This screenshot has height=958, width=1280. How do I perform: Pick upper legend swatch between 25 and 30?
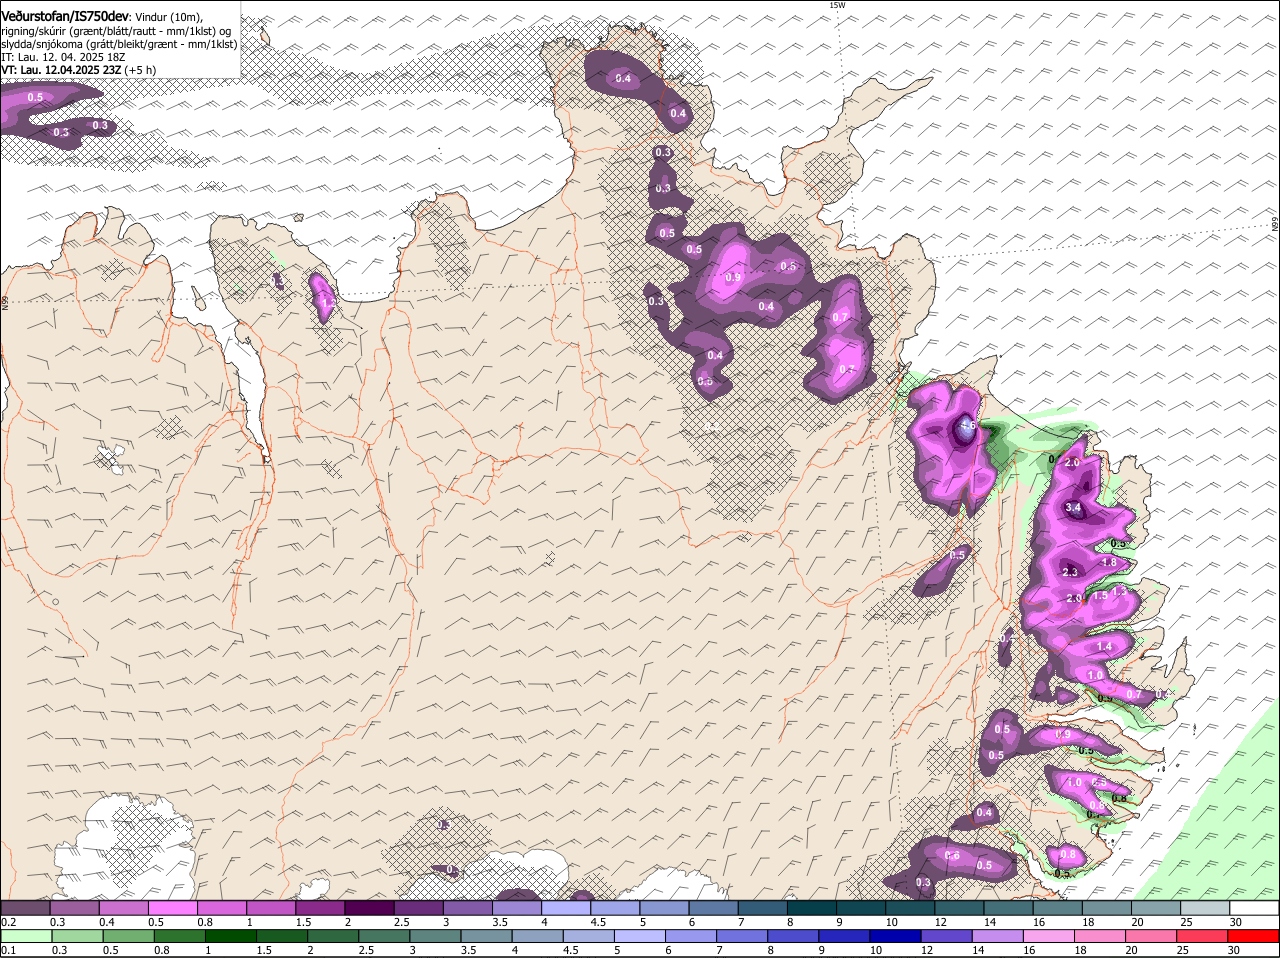(1206, 908)
